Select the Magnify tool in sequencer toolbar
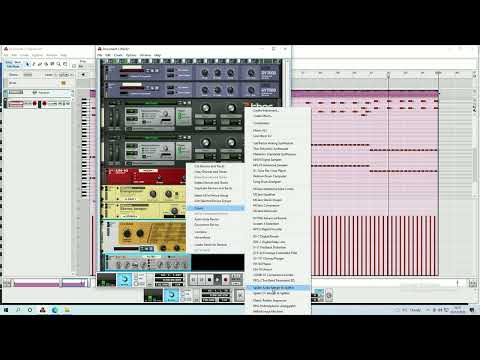Viewport: 480px width, 360px height. [x=58, y=64]
